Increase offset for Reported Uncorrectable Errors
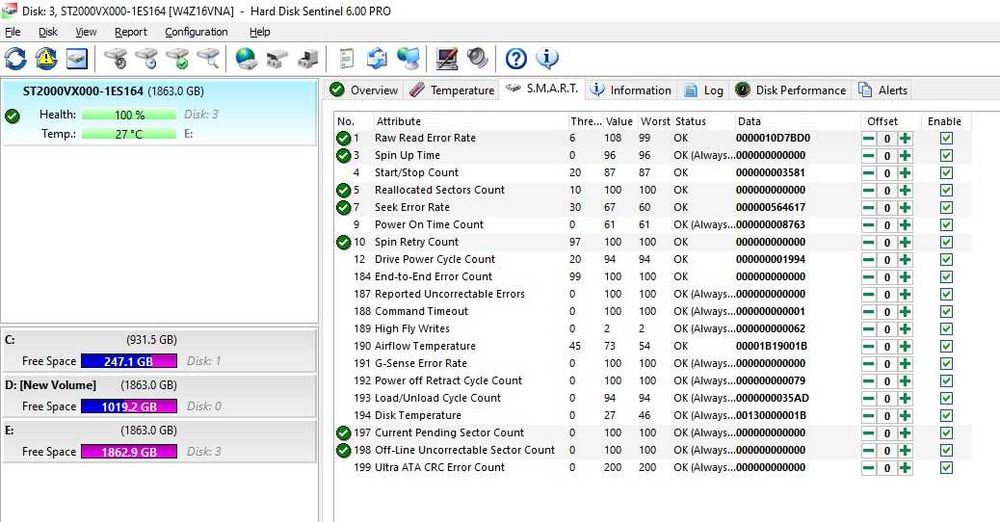Screen dimensions: 1000x522 [905, 294]
